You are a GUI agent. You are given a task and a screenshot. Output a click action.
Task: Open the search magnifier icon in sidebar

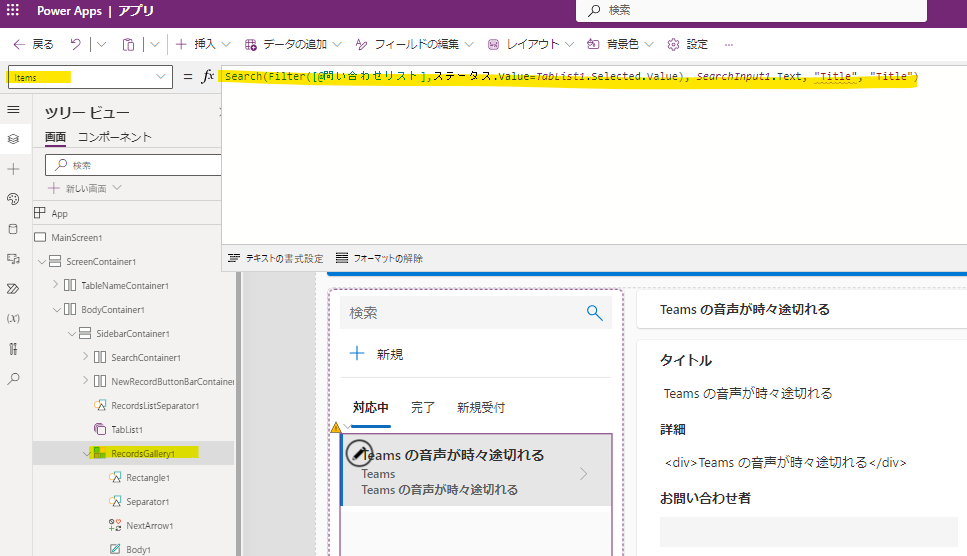pos(14,378)
